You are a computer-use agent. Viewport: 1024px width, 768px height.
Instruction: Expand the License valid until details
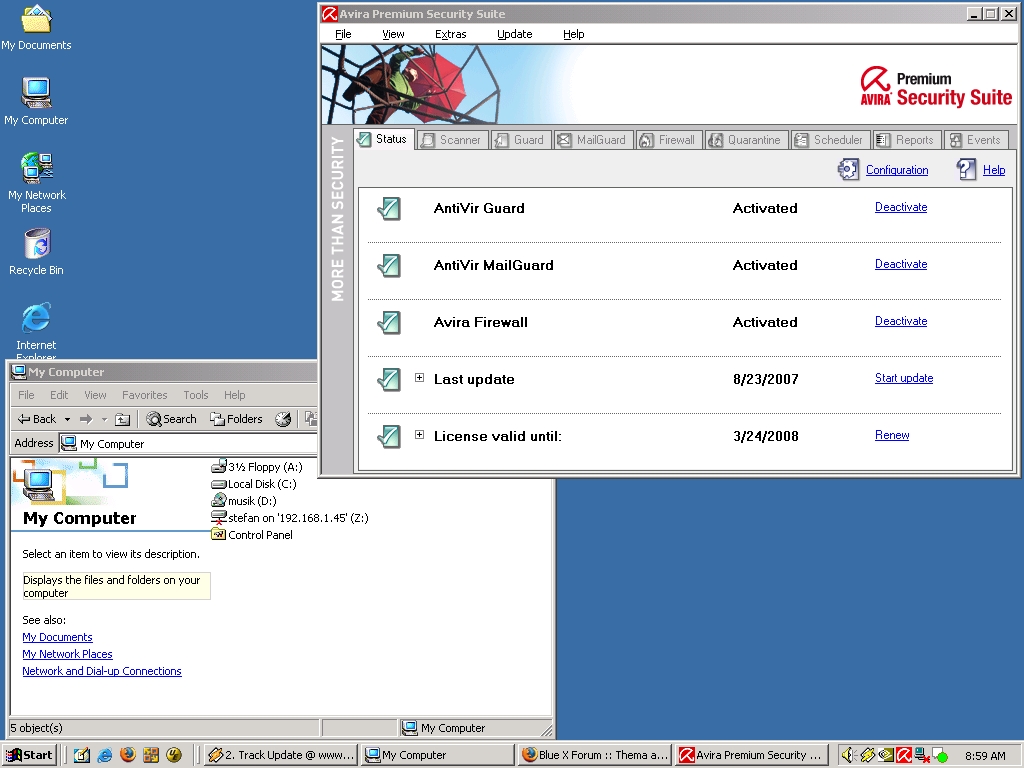(x=419, y=435)
